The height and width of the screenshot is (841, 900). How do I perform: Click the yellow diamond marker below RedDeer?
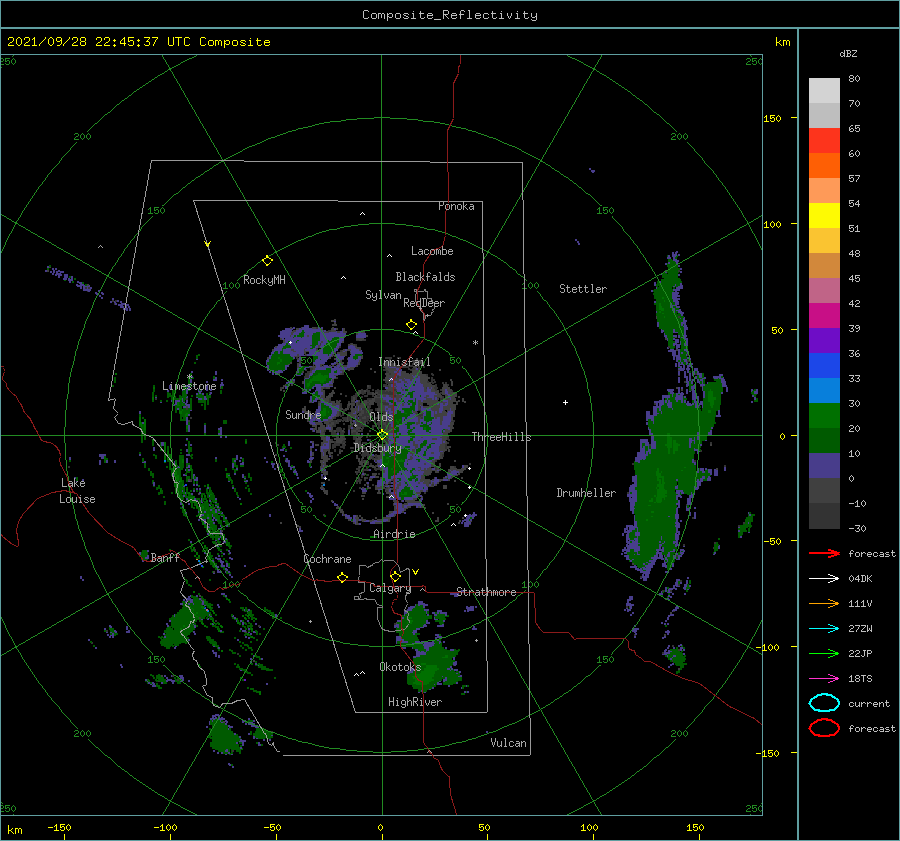(411, 325)
